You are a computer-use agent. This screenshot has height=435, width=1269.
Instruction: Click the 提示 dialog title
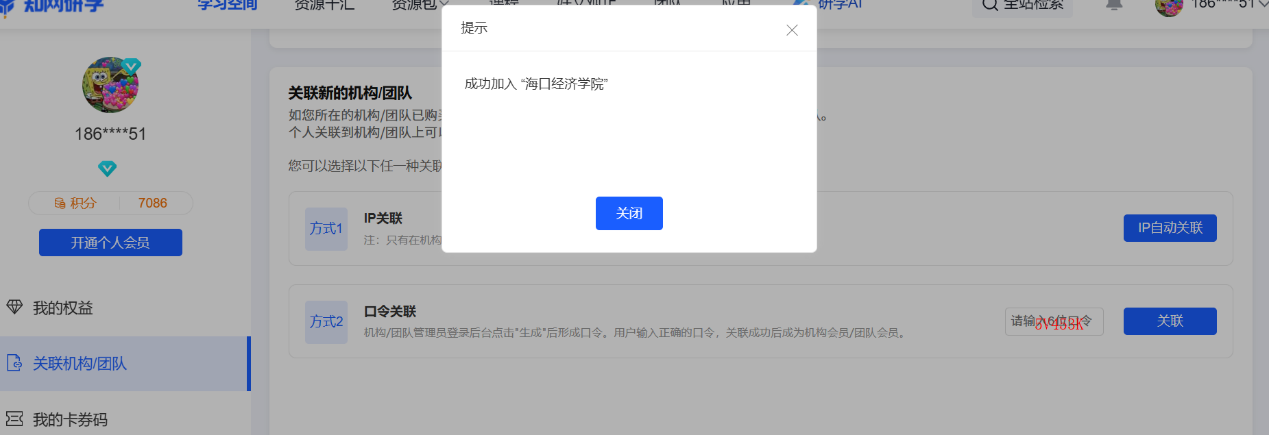474,28
